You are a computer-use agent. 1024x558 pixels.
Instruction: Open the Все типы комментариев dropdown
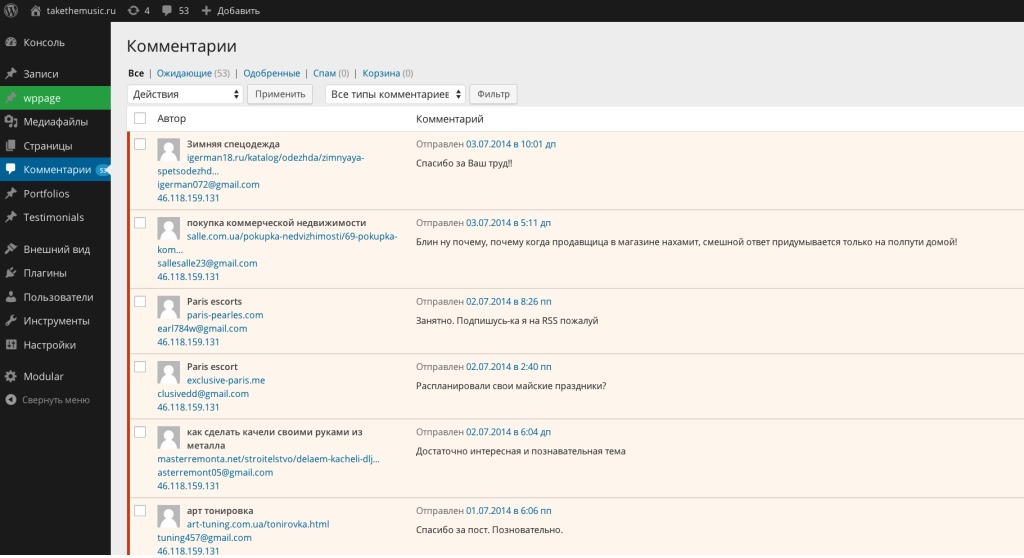(395, 94)
